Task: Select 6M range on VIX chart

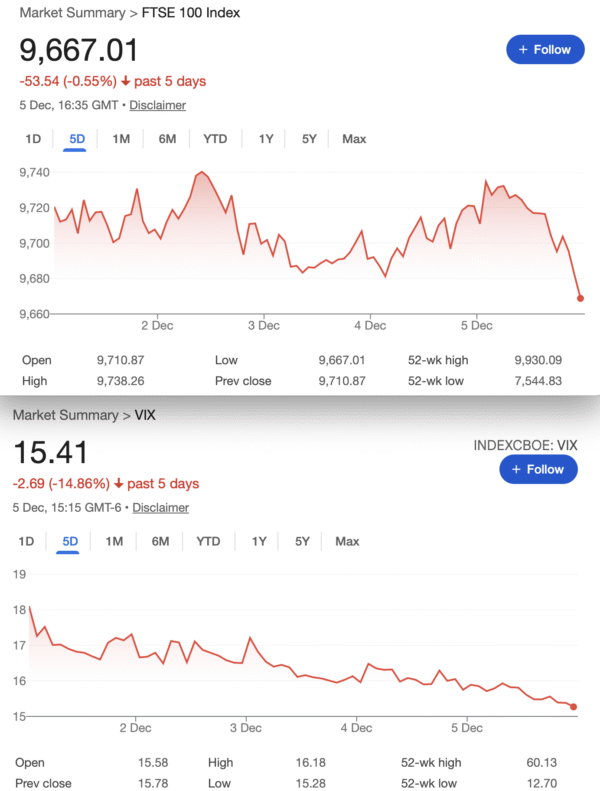Action: coord(160,541)
